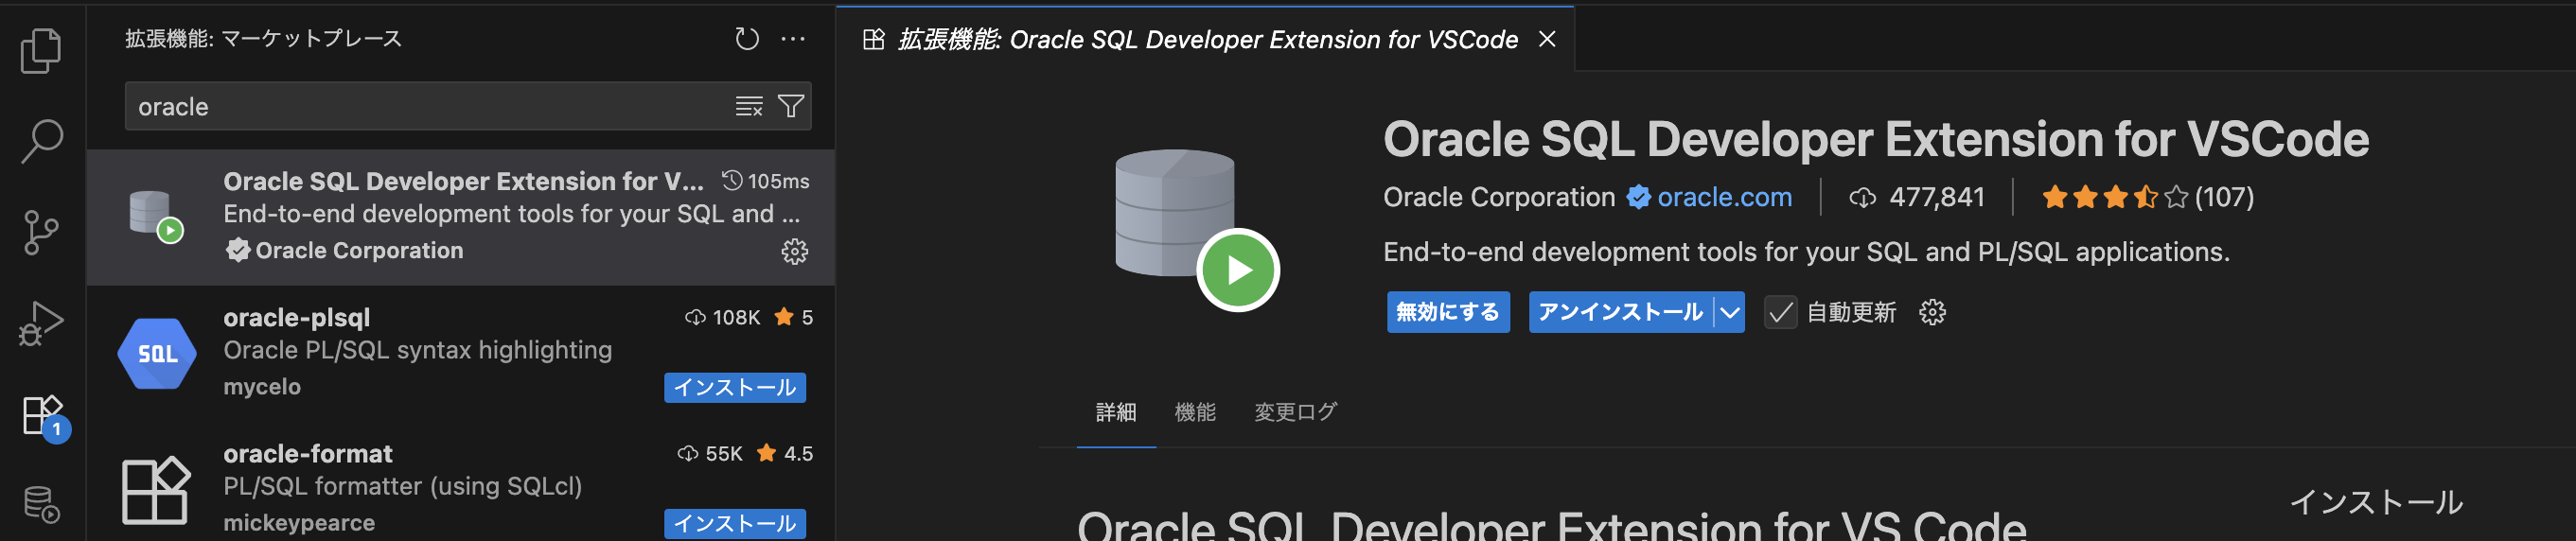Image resolution: width=2576 pixels, height=541 pixels.
Task: Open the Extensions view with badge
Action: pos(44,416)
